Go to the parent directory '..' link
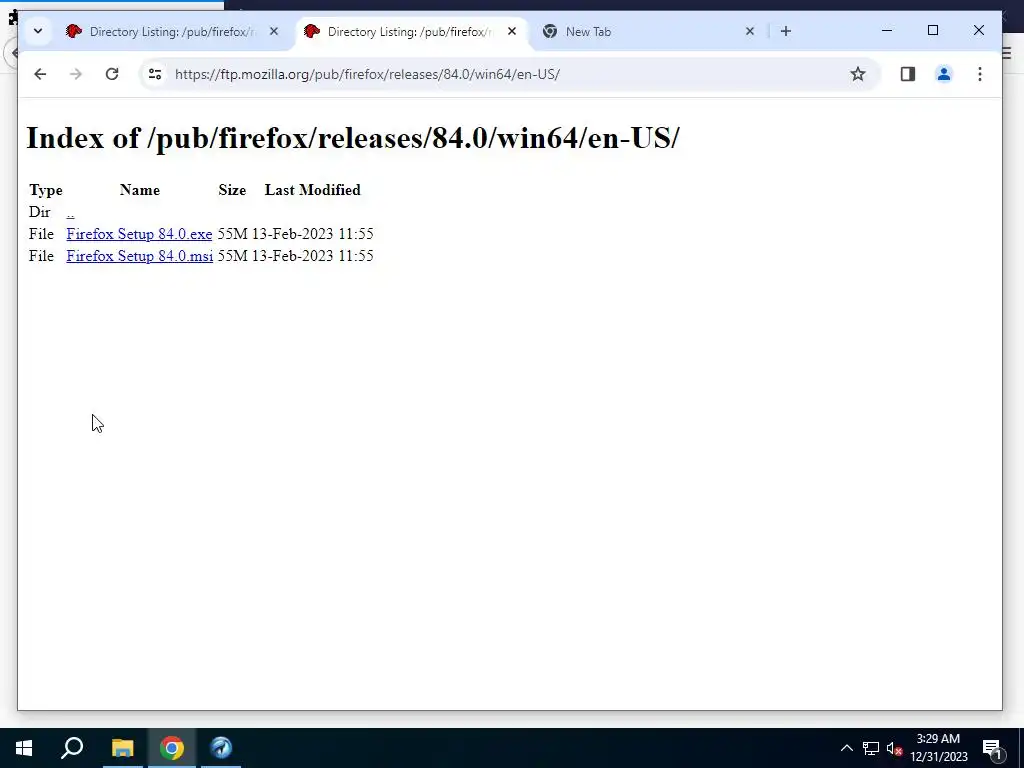The height and width of the screenshot is (768, 1024). (70, 212)
